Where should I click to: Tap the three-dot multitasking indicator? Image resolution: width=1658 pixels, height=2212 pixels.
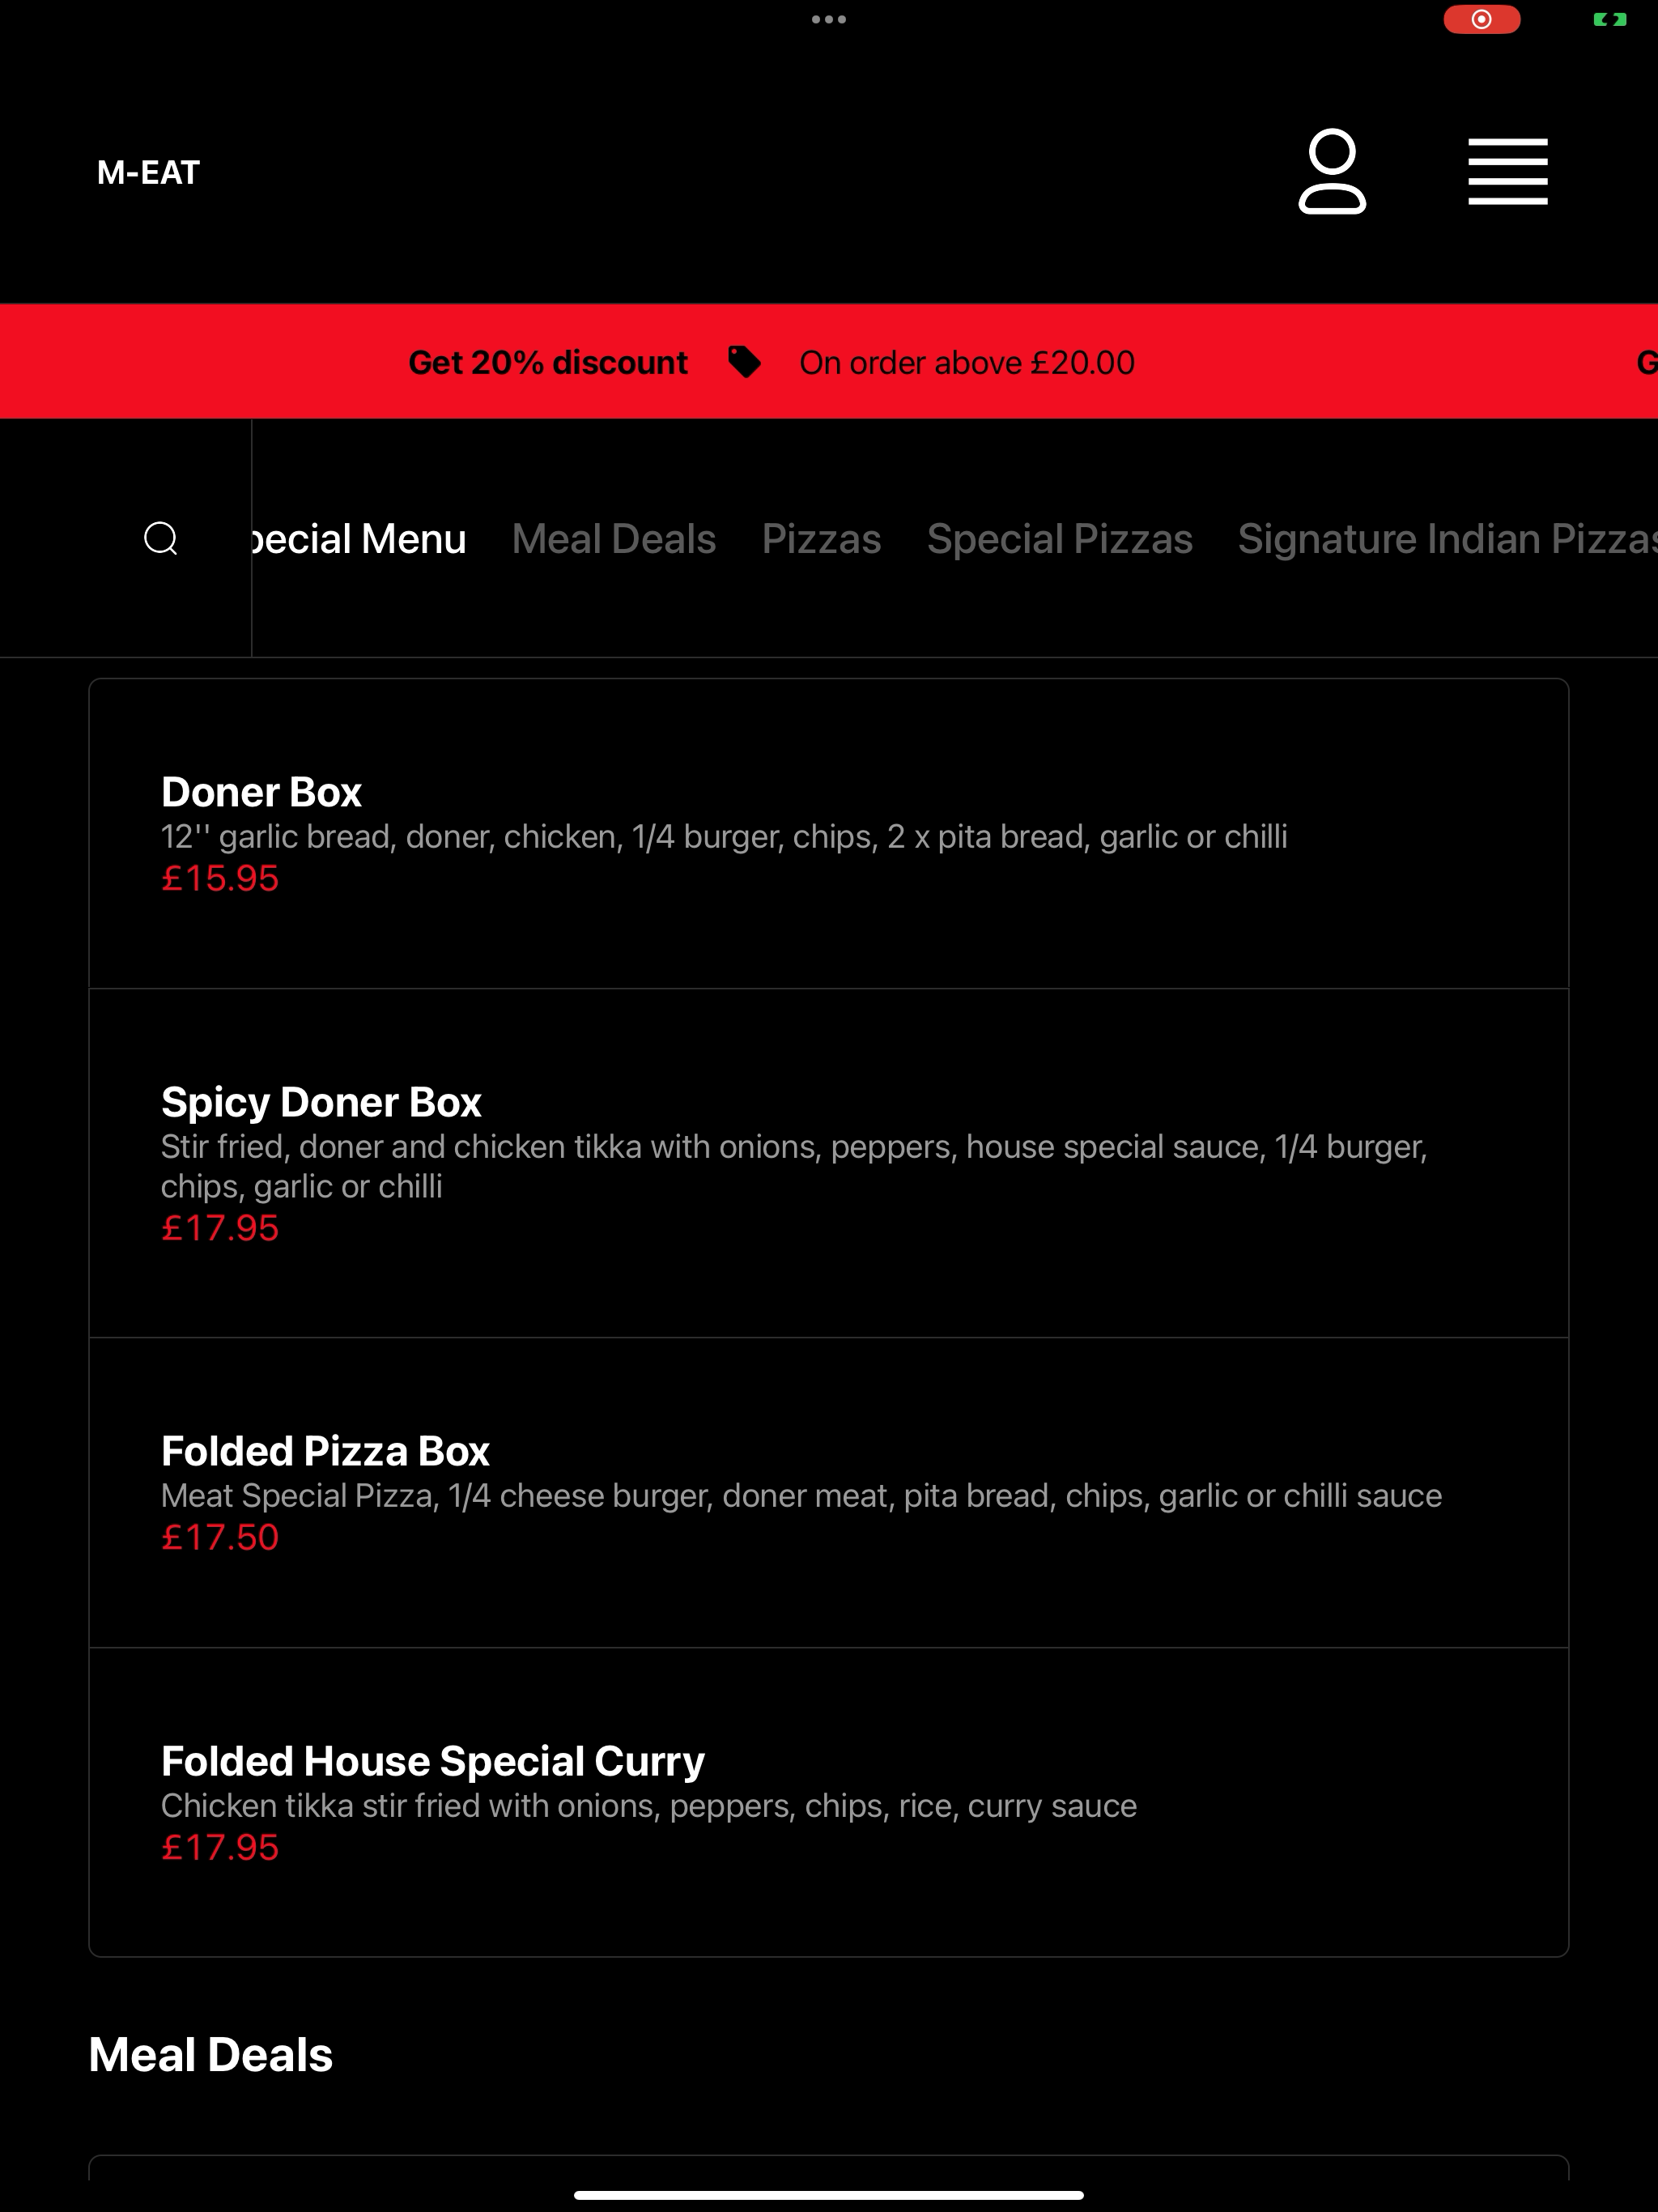829,19
